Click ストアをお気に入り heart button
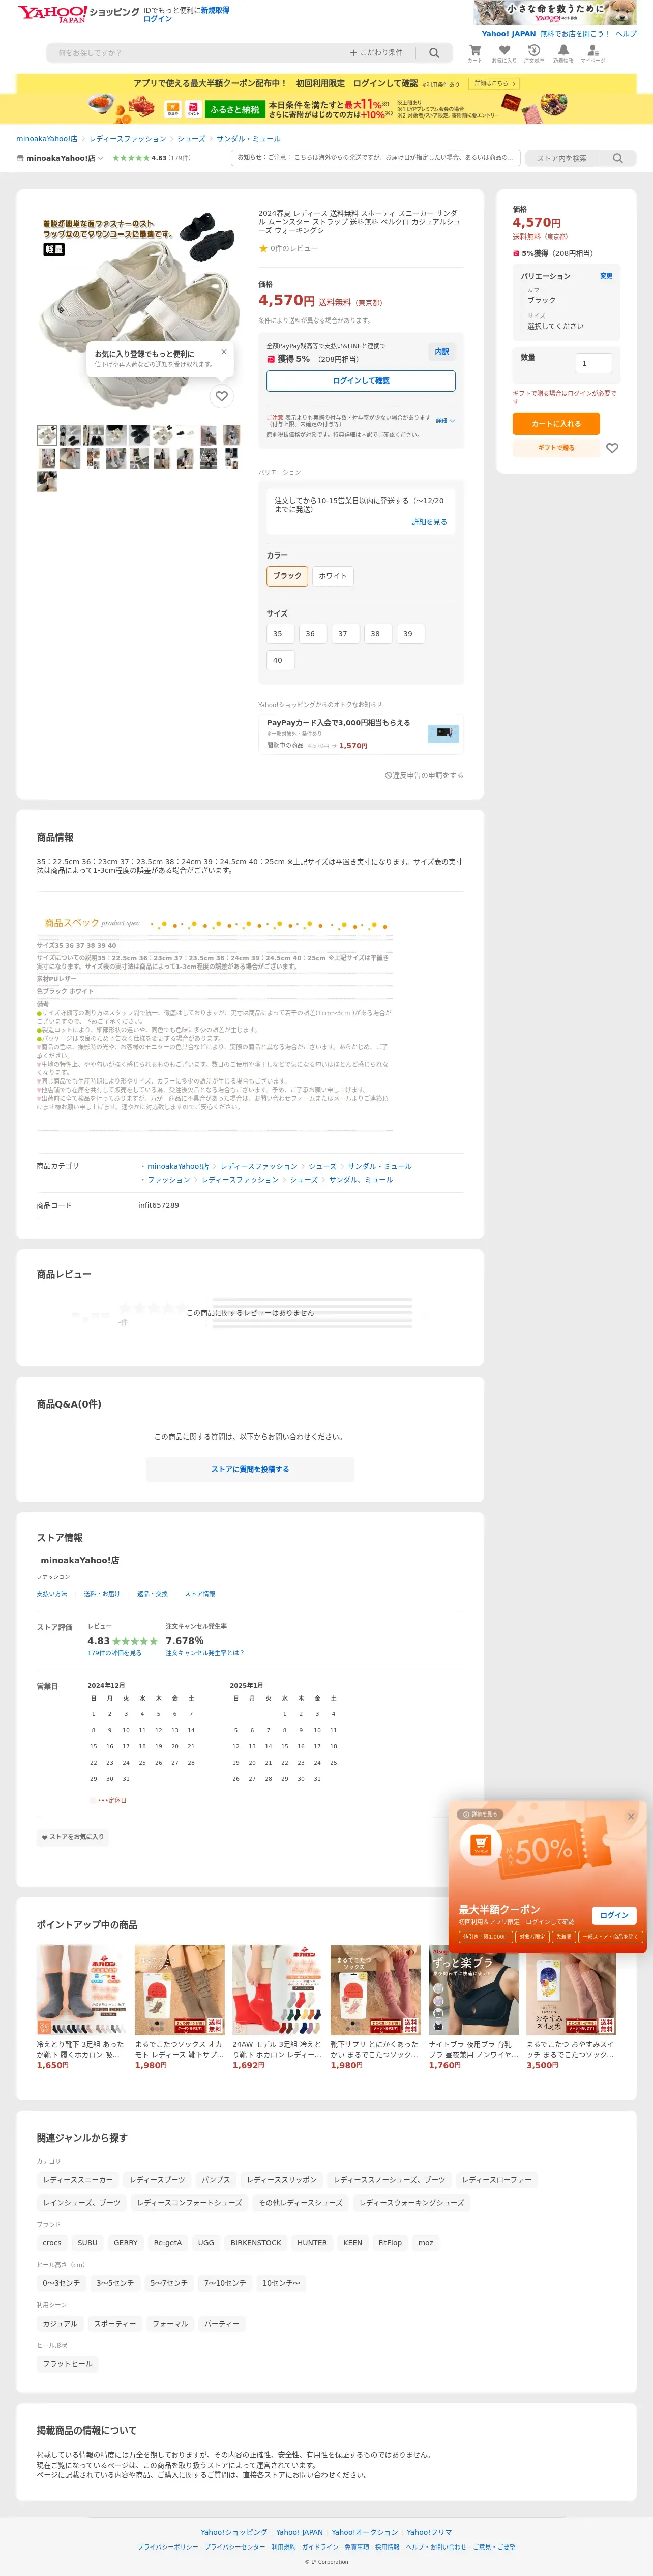The width and height of the screenshot is (653, 2576). (x=73, y=1837)
